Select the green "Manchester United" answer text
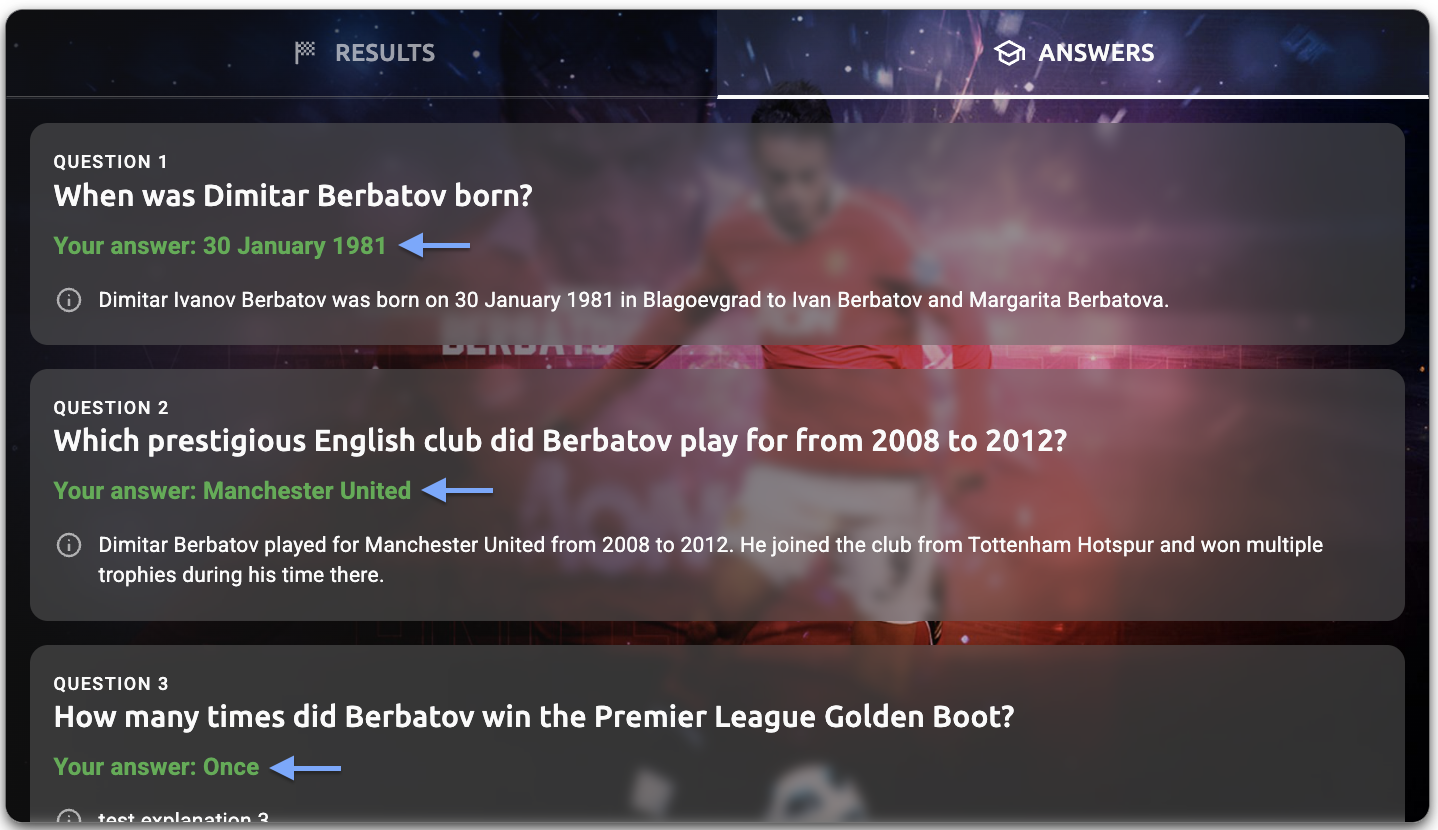The height and width of the screenshot is (830, 1438). tap(307, 491)
